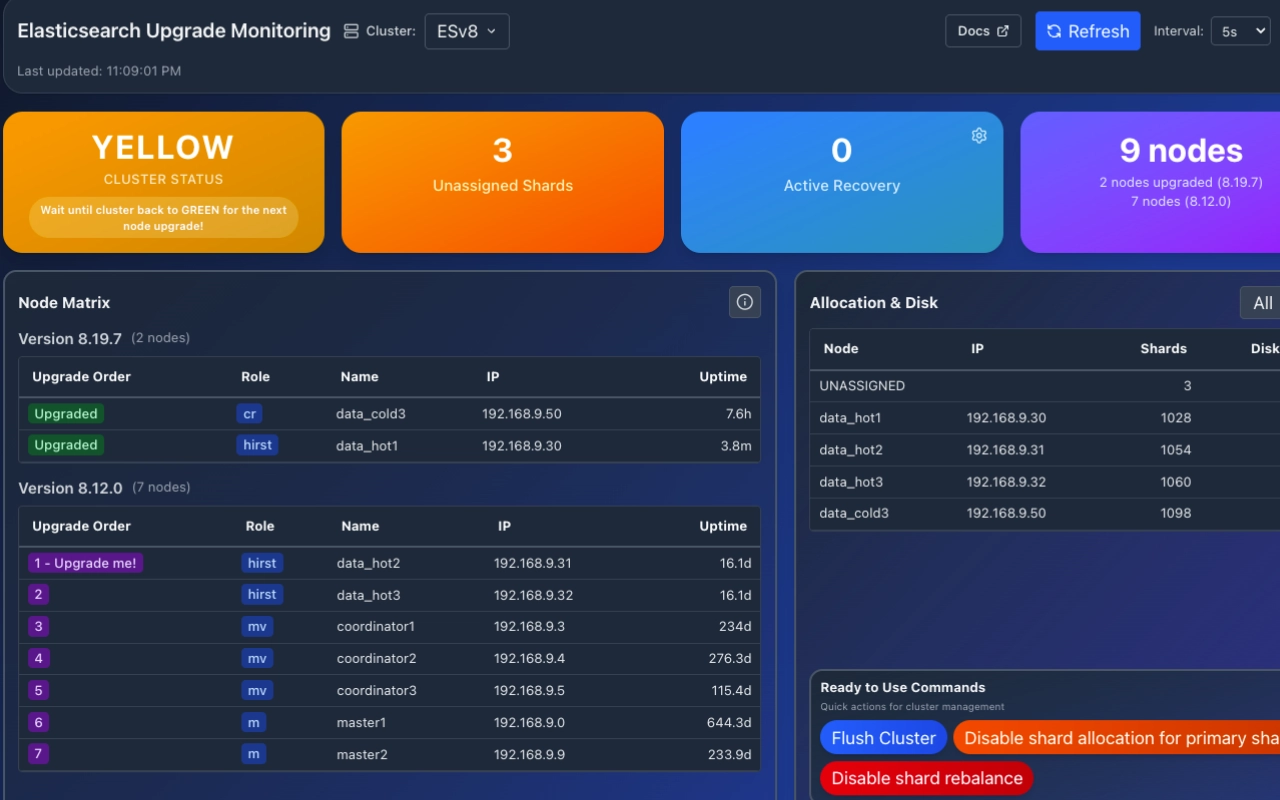Click IP address 192.168.9.0
The width and height of the screenshot is (1280, 800).
click(x=530, y=724)
